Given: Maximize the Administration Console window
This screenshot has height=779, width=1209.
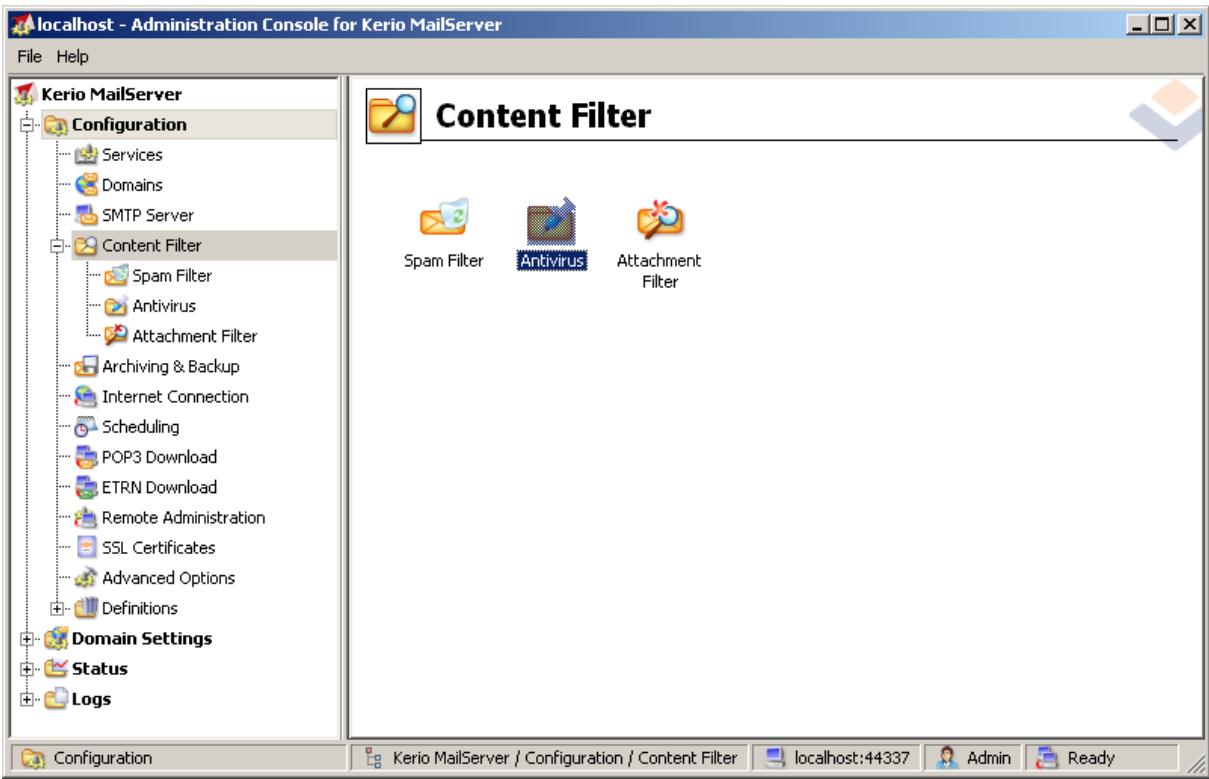Looking at the screenshot, I should [1159, 23].
